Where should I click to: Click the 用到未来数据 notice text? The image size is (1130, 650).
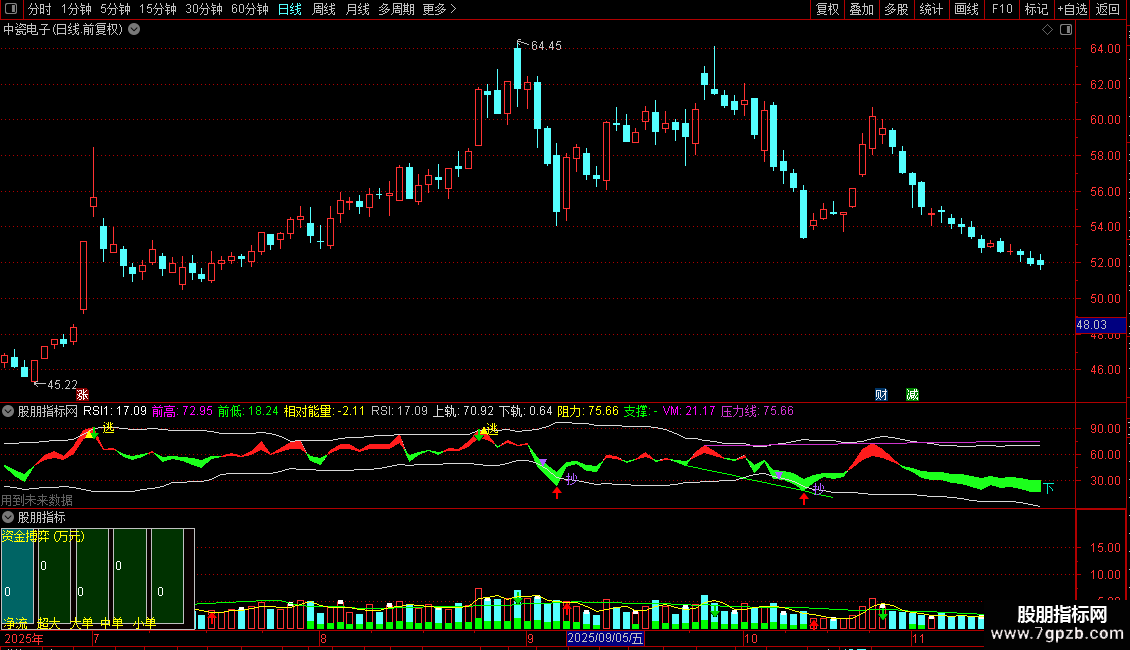coord(37,500)
